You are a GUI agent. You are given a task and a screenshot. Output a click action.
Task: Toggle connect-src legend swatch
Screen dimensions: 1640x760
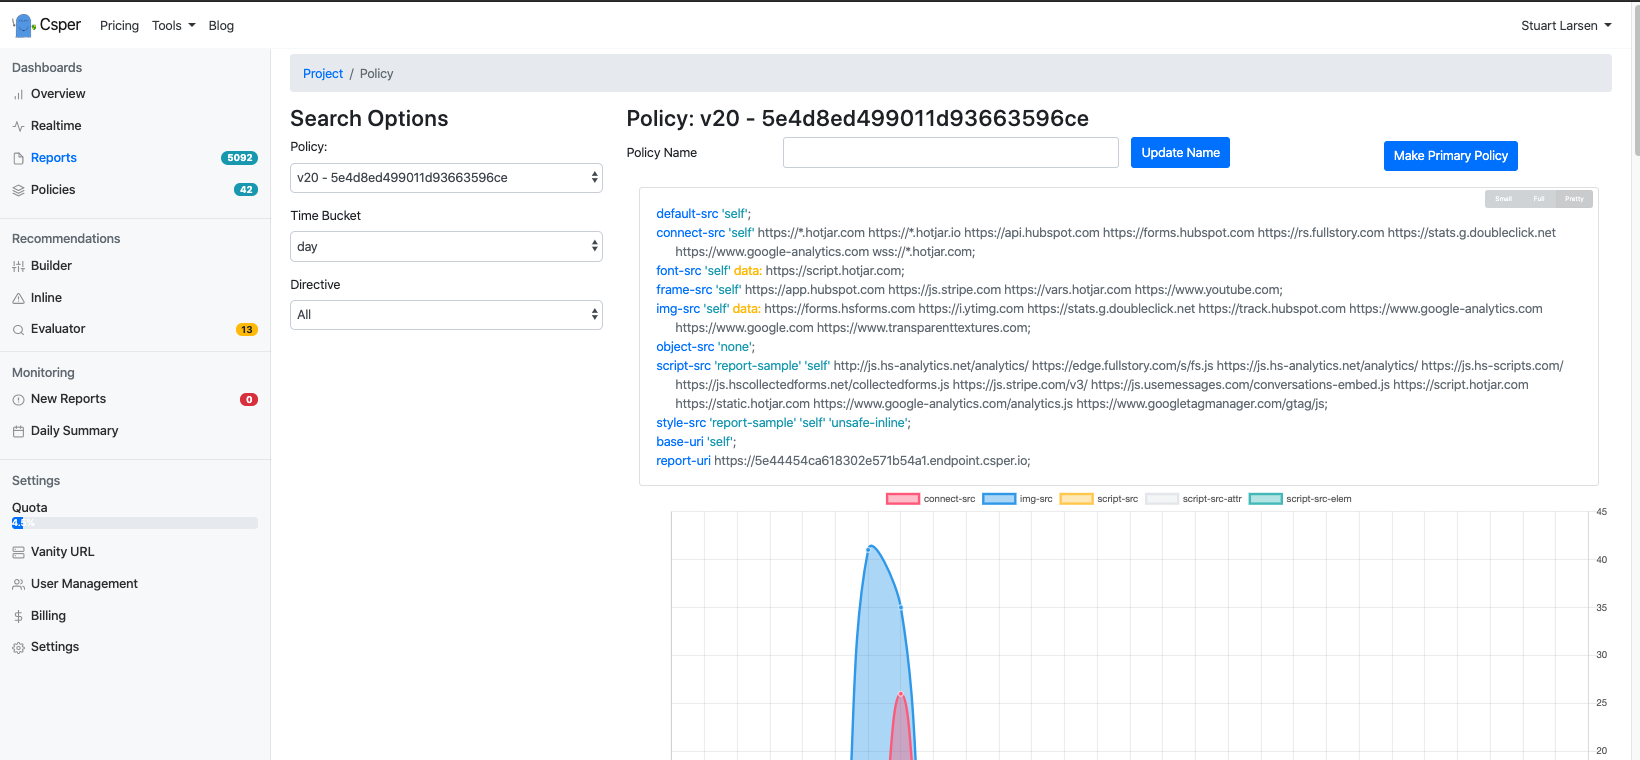tap(903, 499)
